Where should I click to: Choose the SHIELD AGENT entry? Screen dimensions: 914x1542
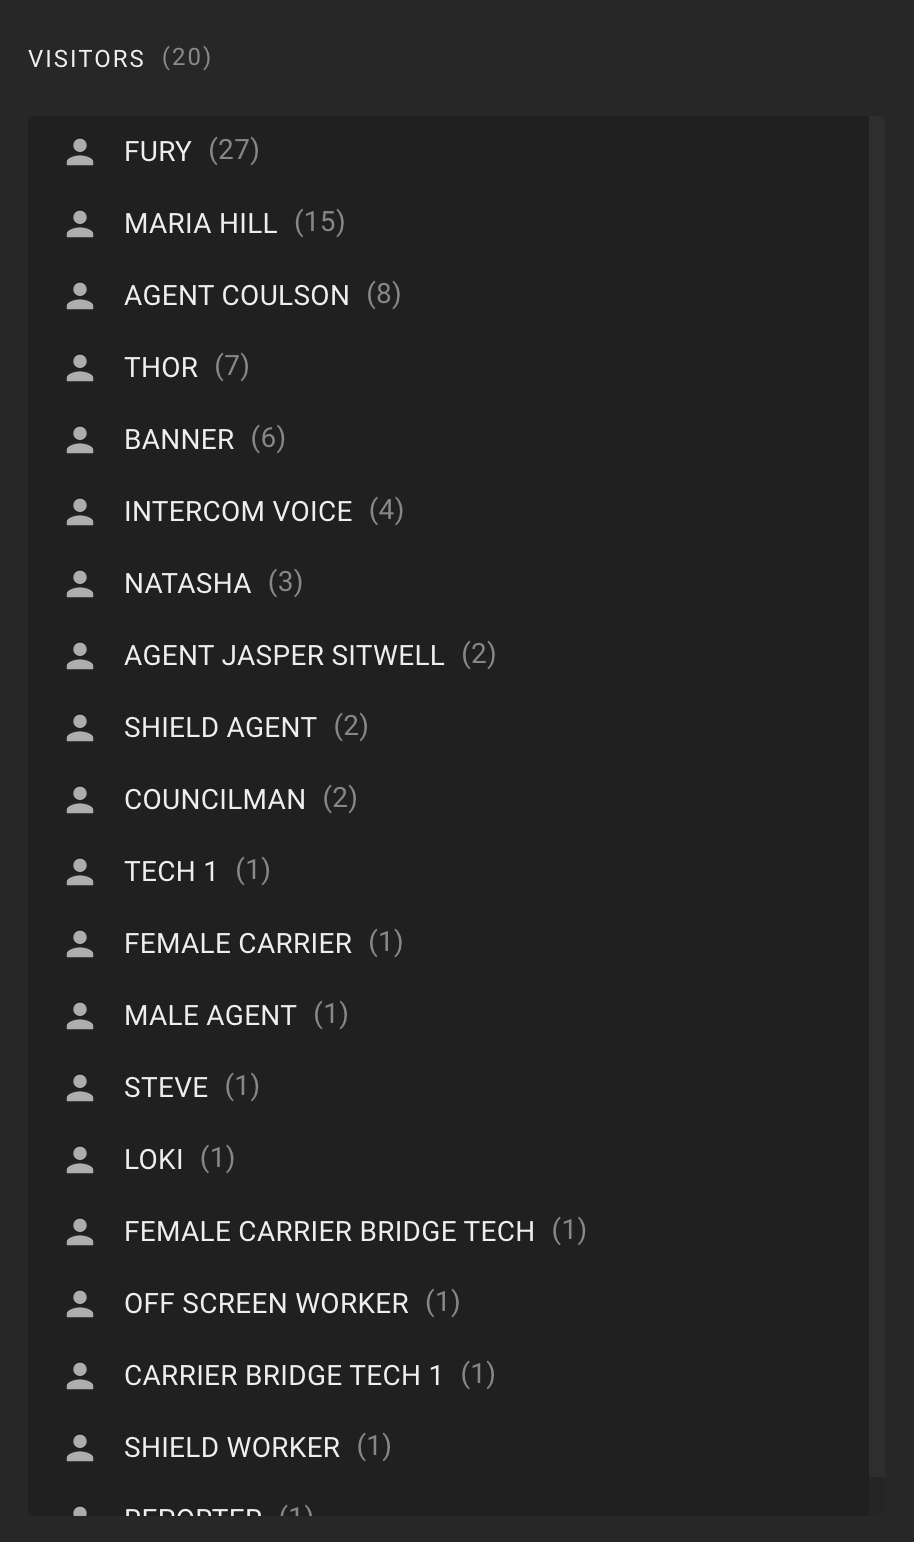(448, 728)
